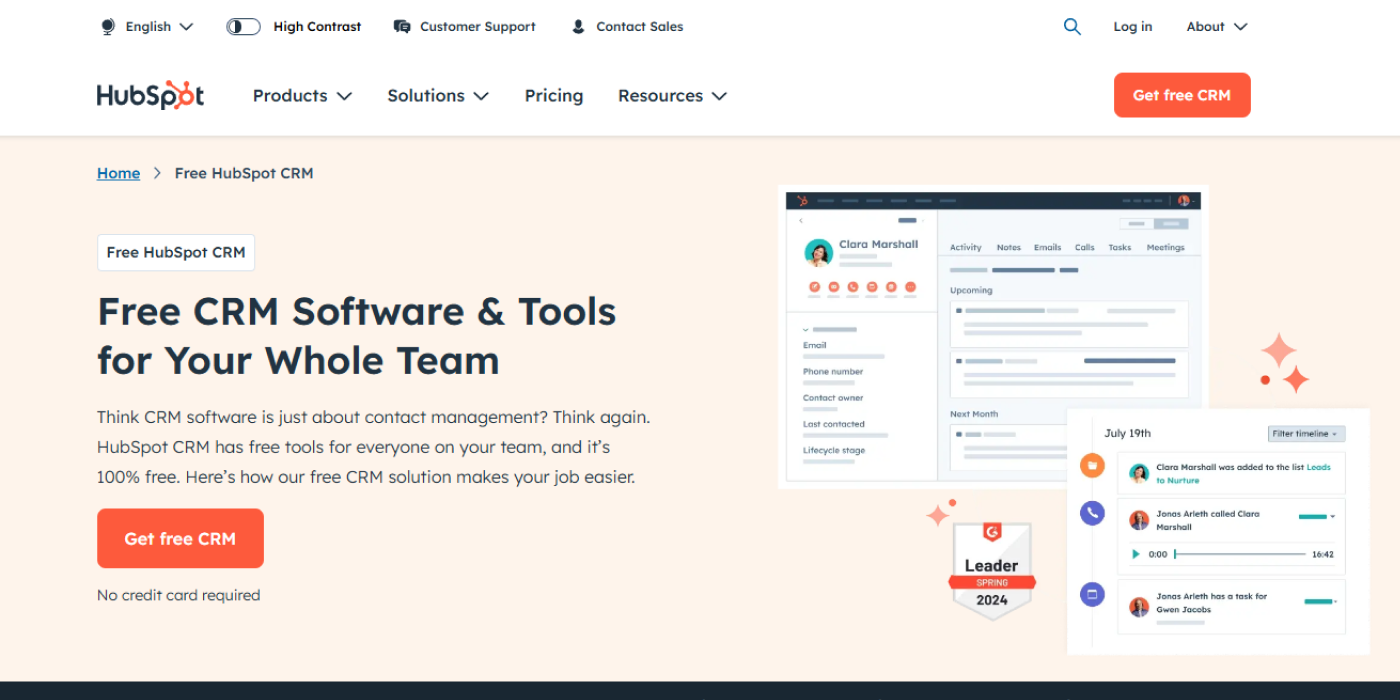Open the Pricing page
This screenshot has width=1400, height=700.
554,96
